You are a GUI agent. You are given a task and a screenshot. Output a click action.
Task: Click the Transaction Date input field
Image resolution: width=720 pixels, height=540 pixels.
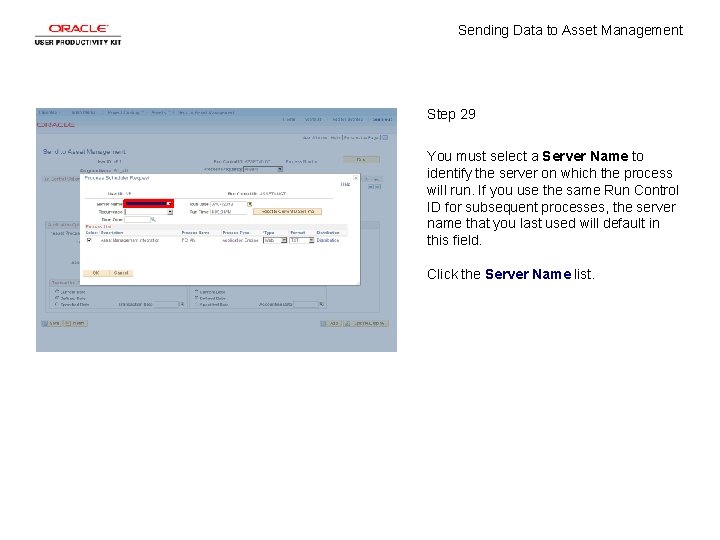tap(166, 304)
